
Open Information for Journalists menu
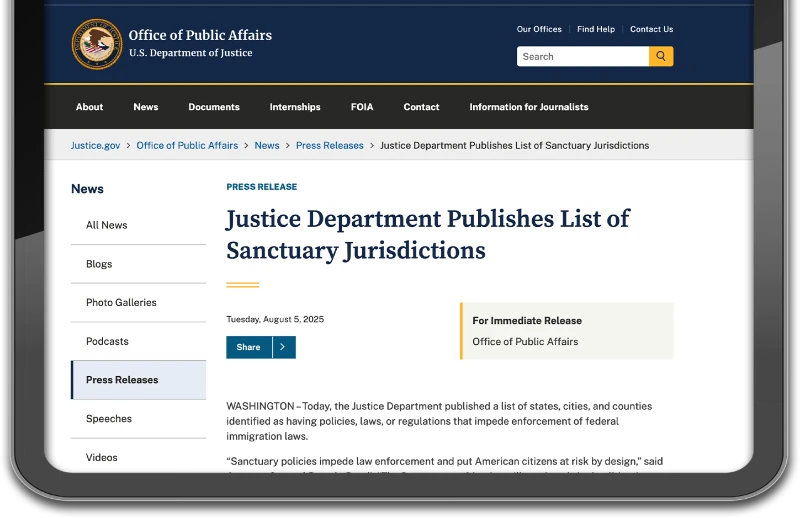point(529,107)
